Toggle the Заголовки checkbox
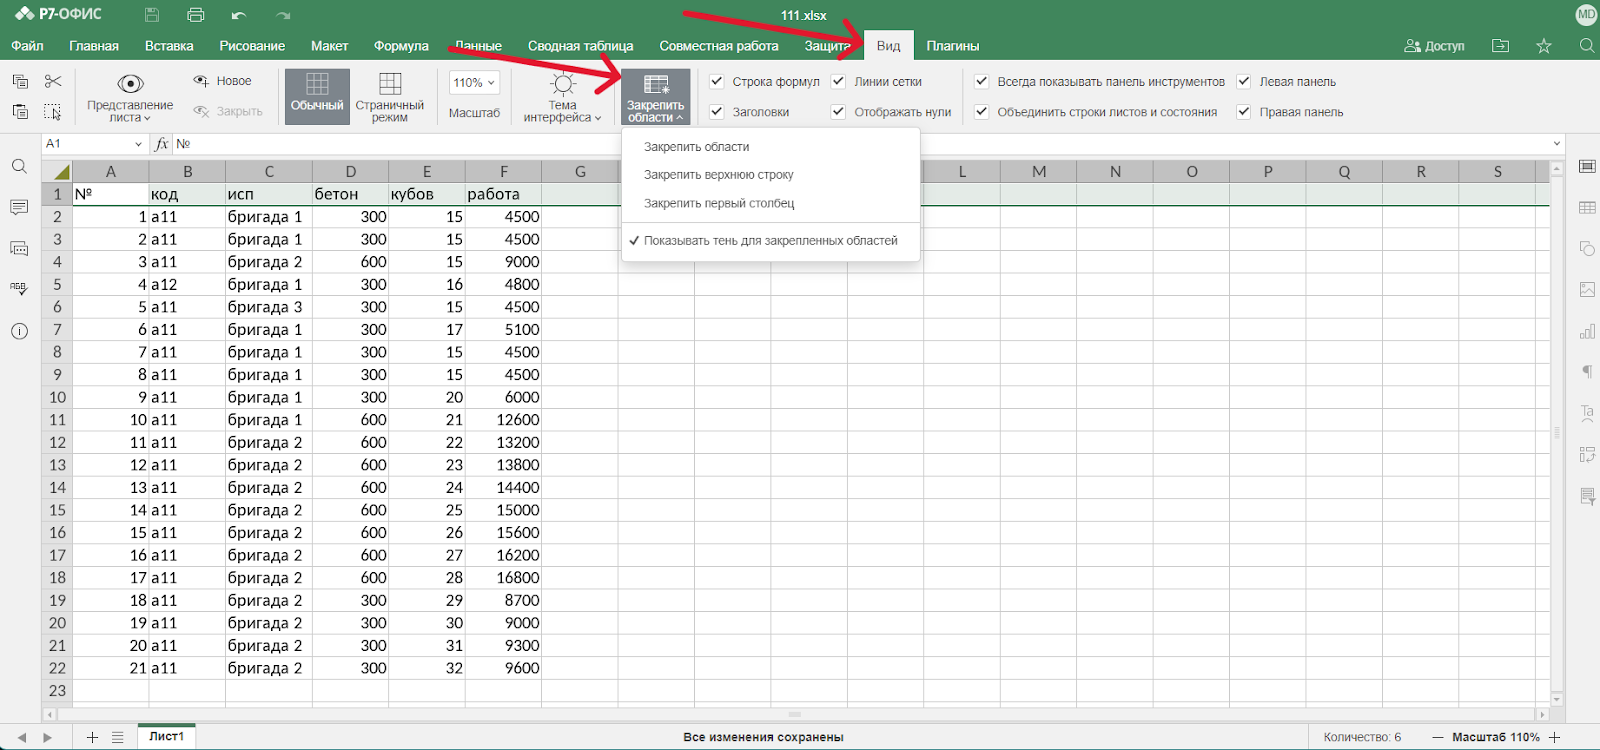This screenshot has width=1600, height=750. click(x=717, y=111)
